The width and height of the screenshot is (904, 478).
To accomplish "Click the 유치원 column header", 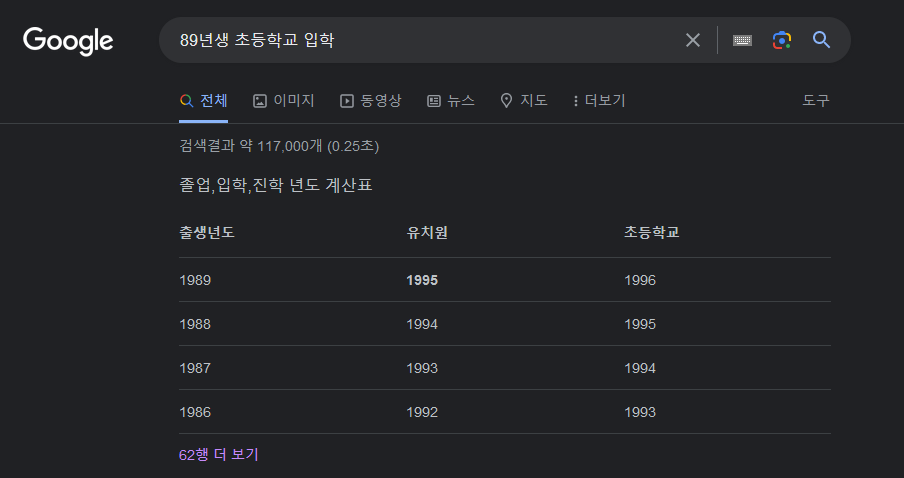I will [x=426, y=233].
